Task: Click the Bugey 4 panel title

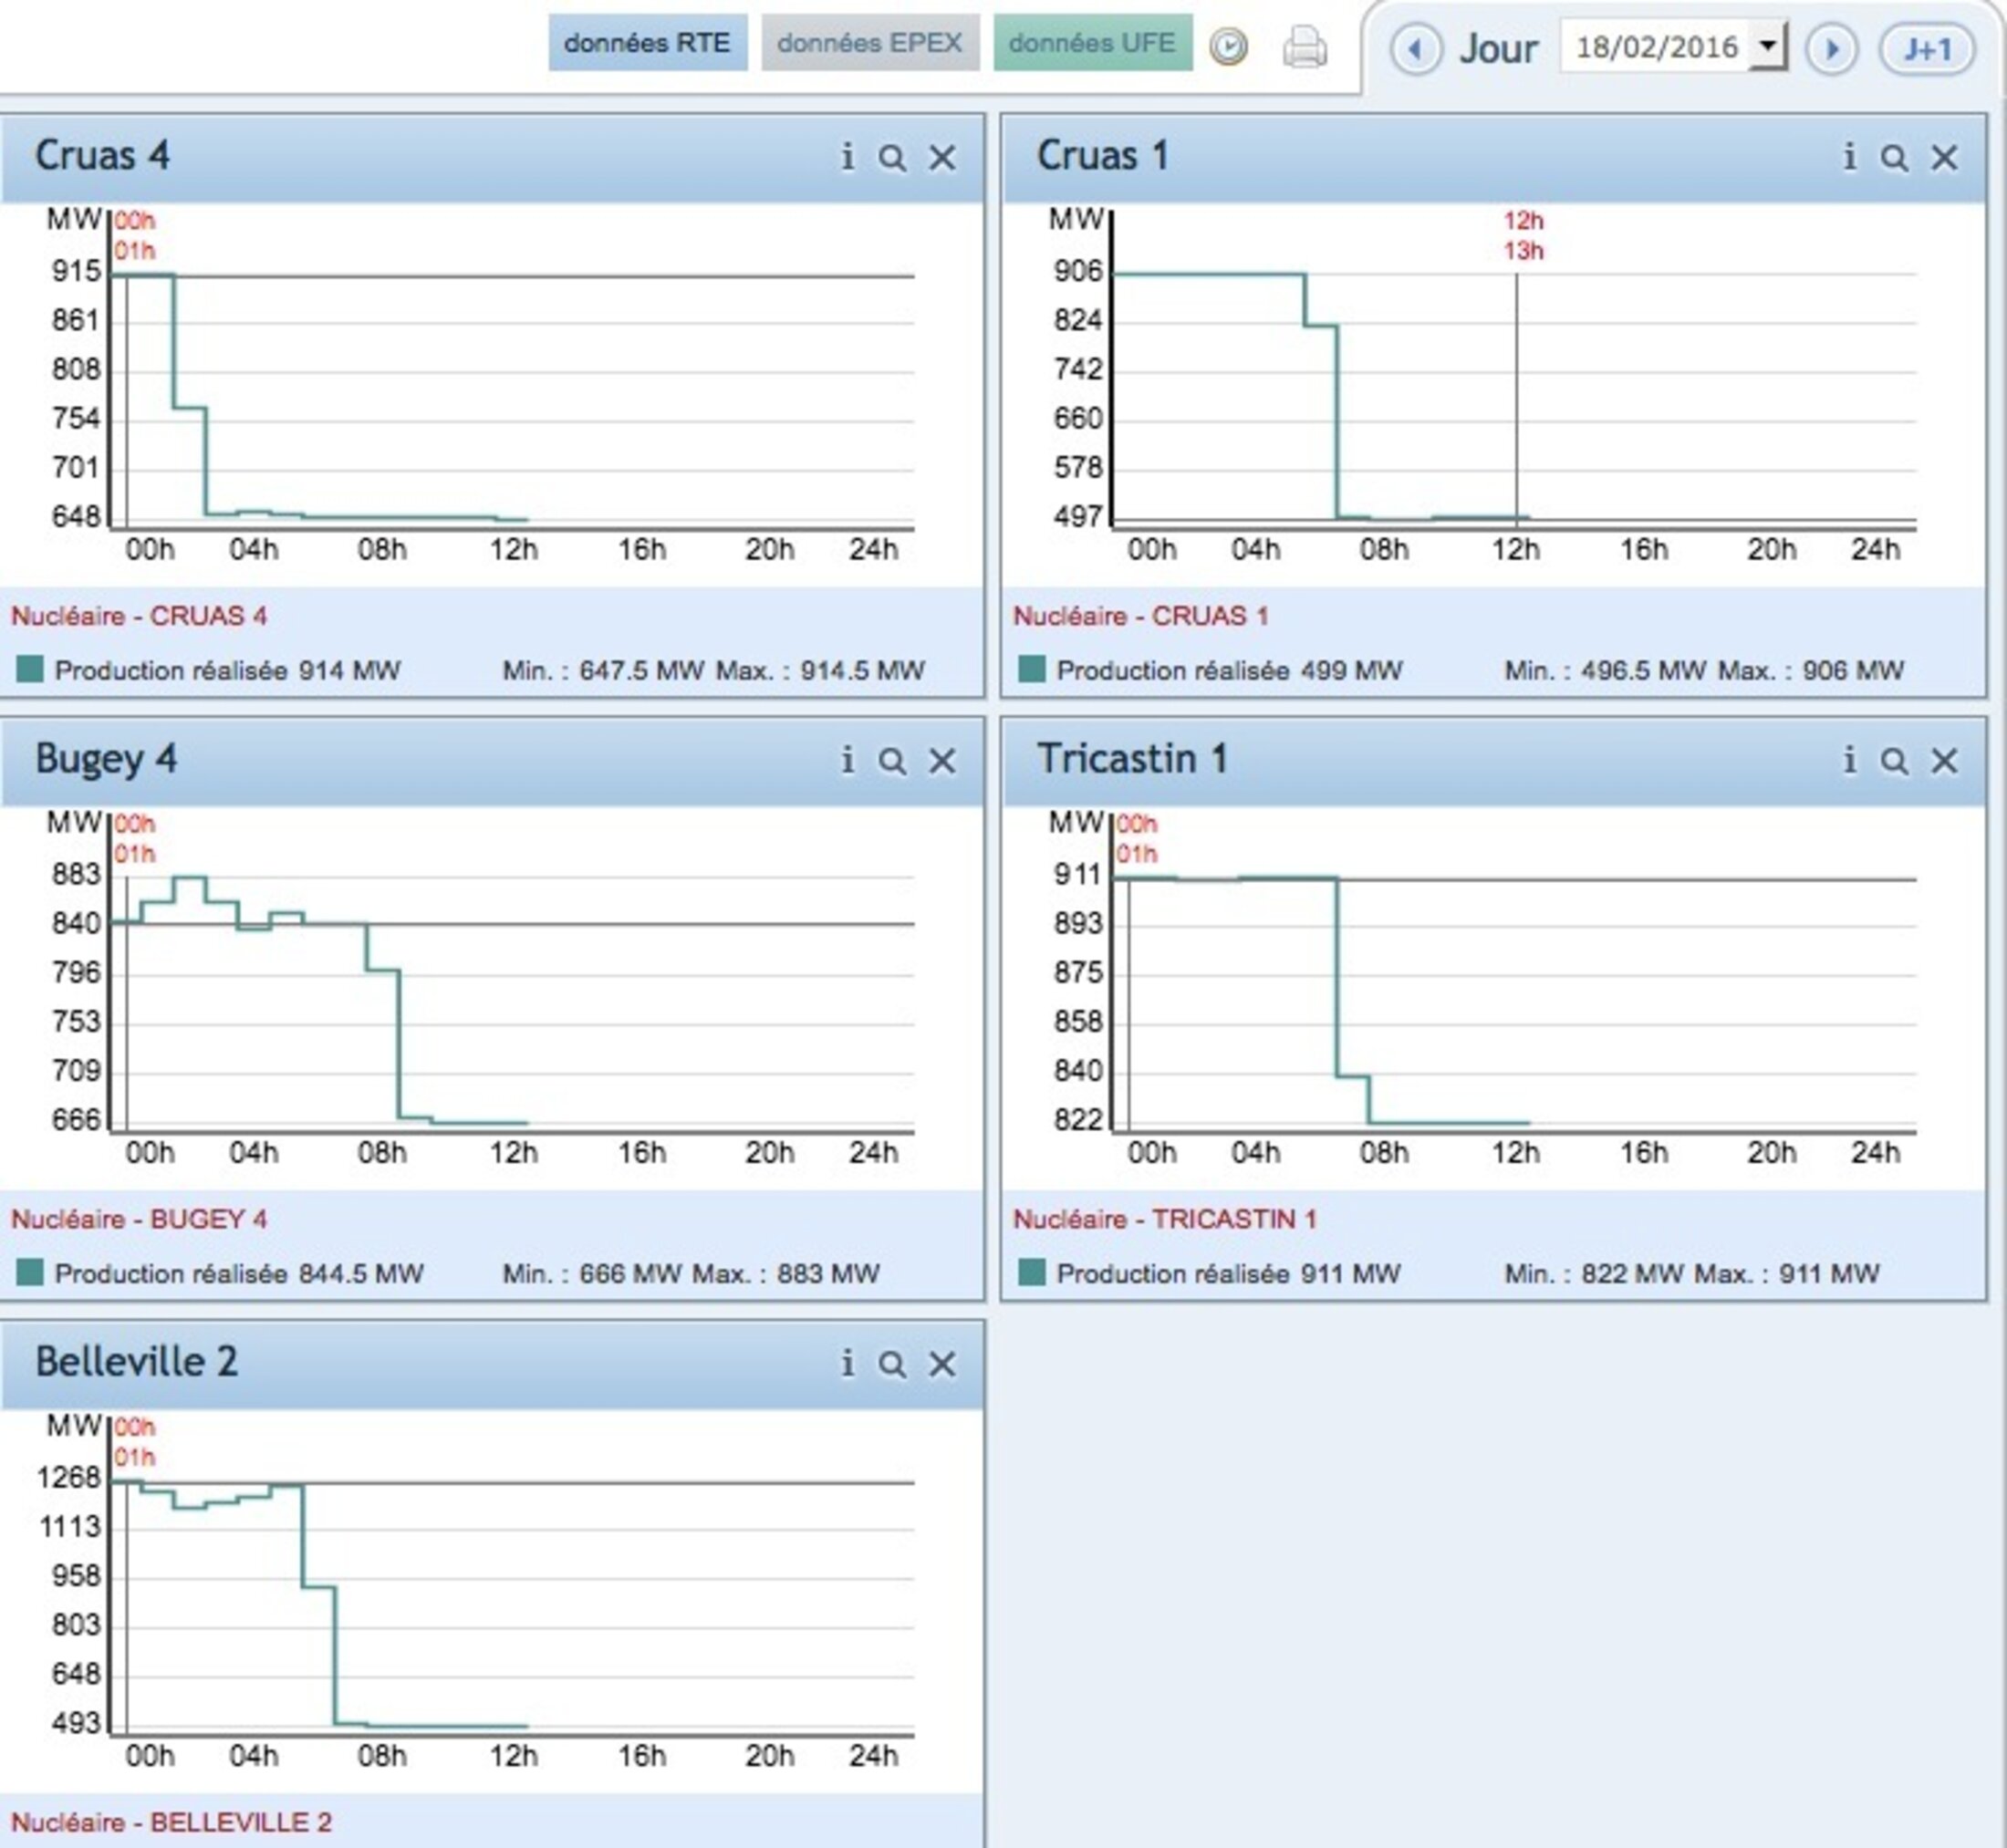Action: pyautogui.click(x=106, y=760)
